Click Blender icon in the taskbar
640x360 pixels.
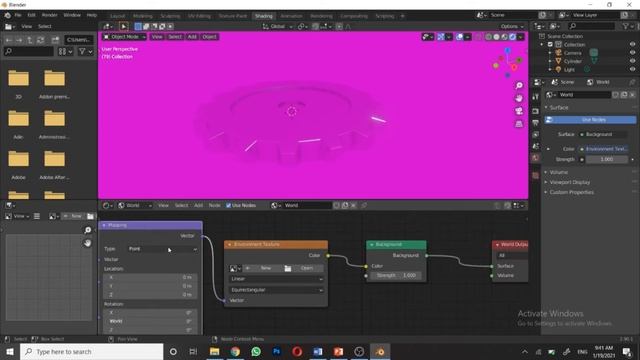380,351
